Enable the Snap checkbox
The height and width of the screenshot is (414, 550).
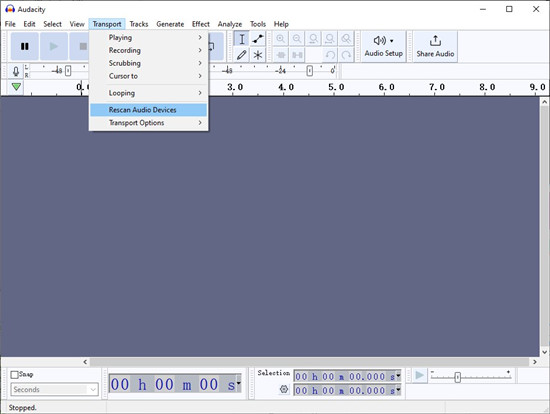click(x=14, y=375)
